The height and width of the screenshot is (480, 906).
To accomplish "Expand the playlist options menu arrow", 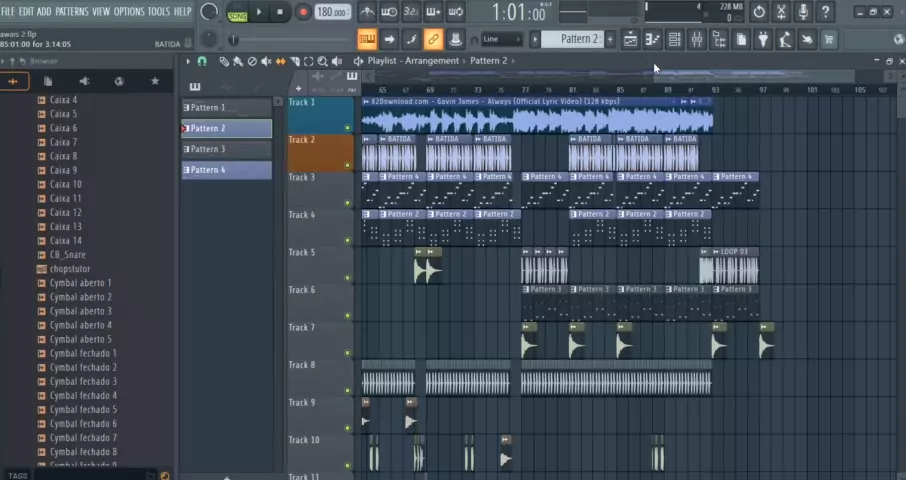I will coord(187,61).
